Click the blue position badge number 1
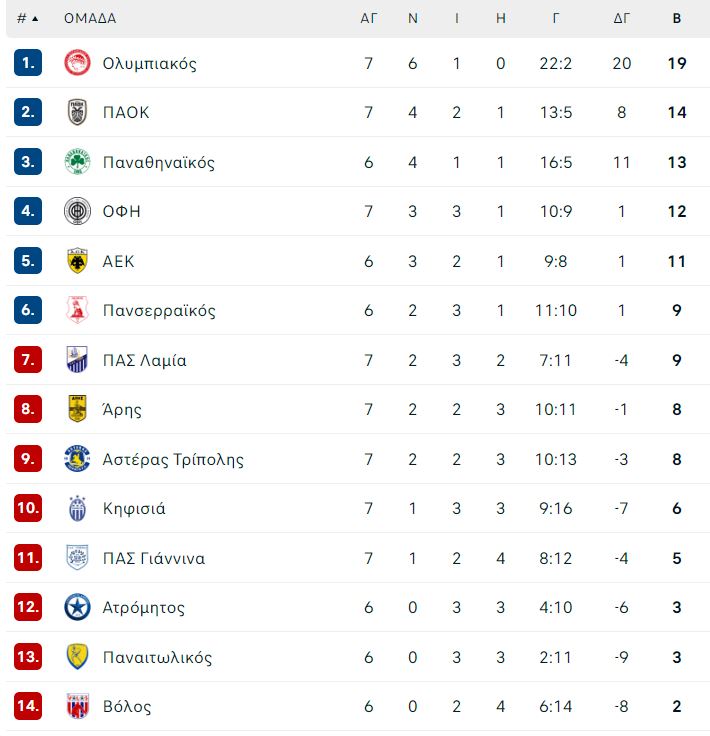Image resolution: width=710 pixels, height=736 pixels. click(x=28, y=62)
